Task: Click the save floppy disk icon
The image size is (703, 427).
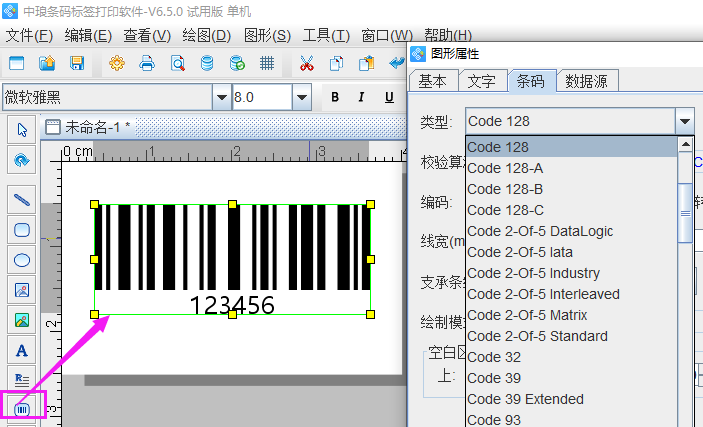Action: point(77,63)
